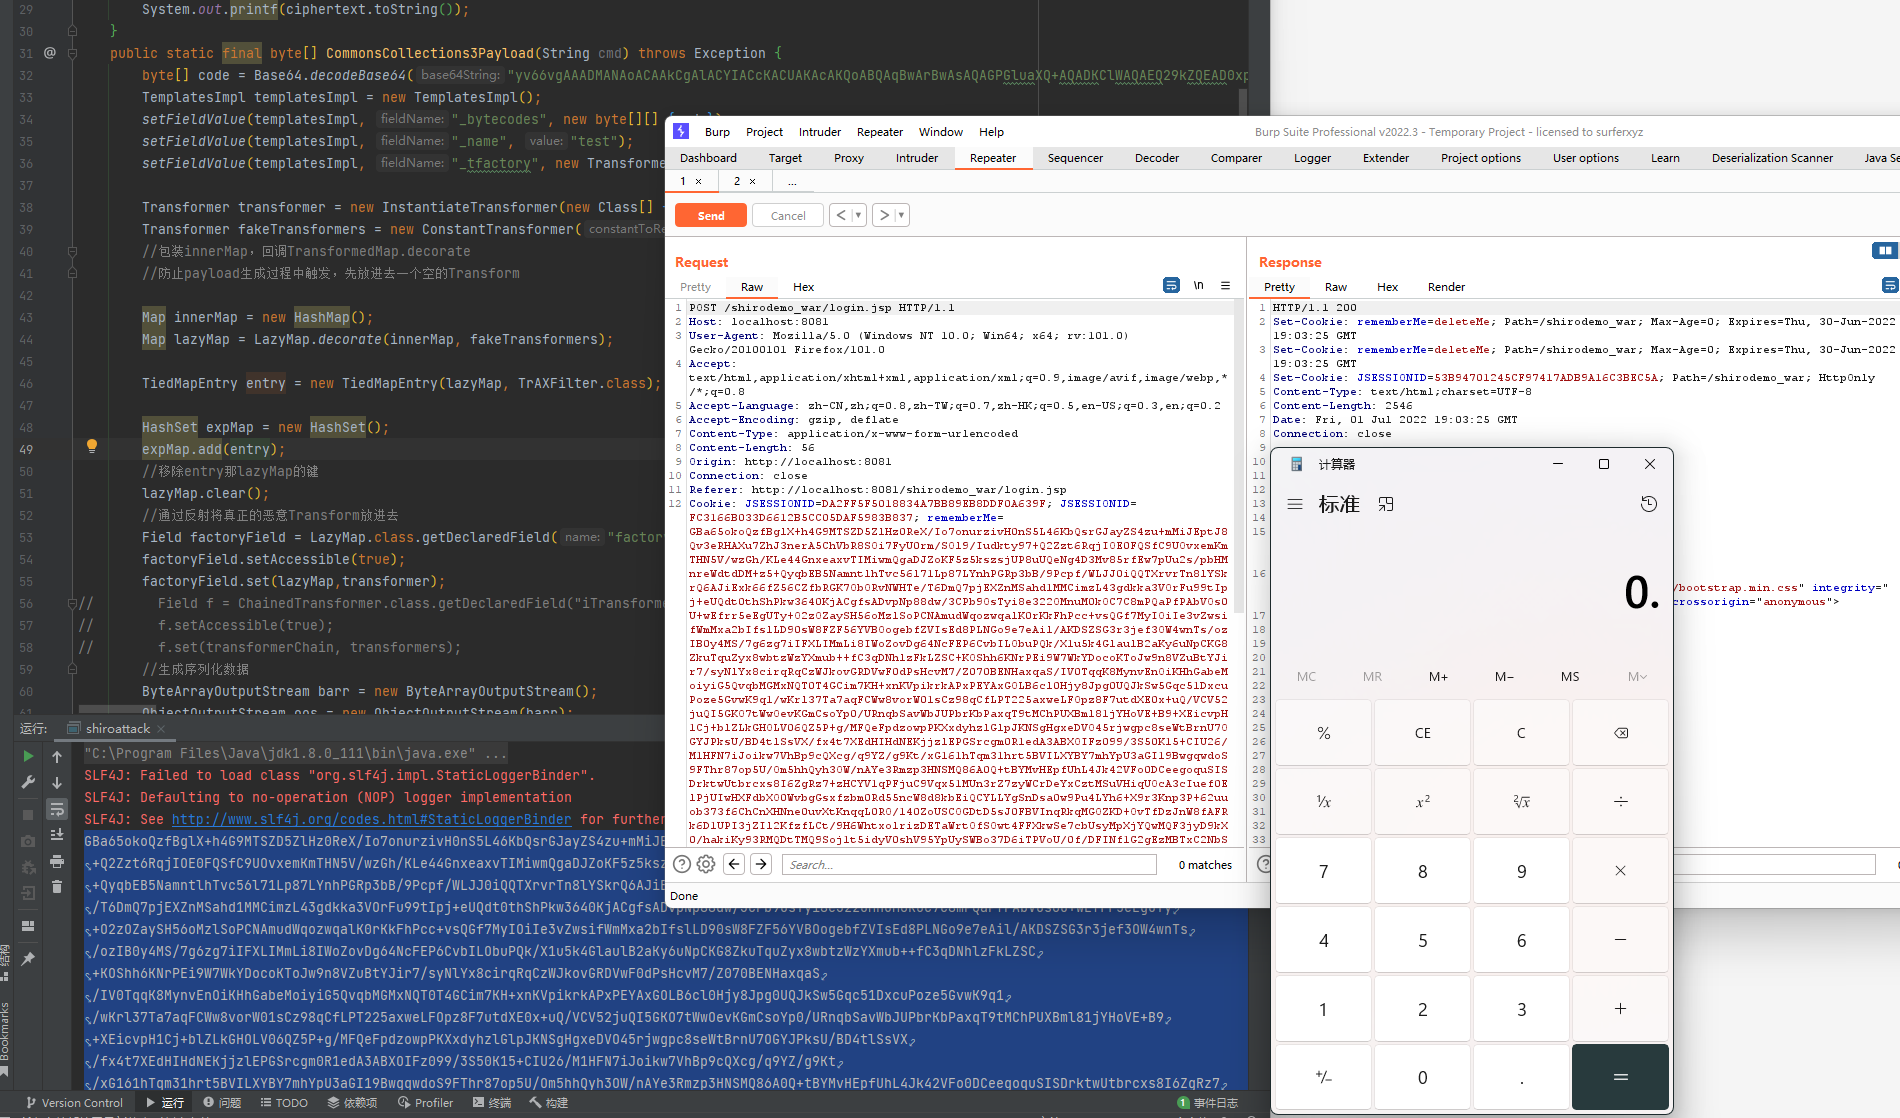1900x1118 pixels.
Task: Switch request view to Hex
Action: [x=803, y=287]
